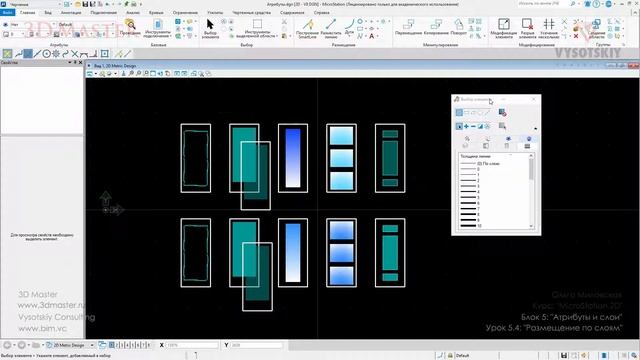Viewport: 640px width, 360px height.
Task: Switch to the Аннотации ribbon tab
Action: [71, 13]
